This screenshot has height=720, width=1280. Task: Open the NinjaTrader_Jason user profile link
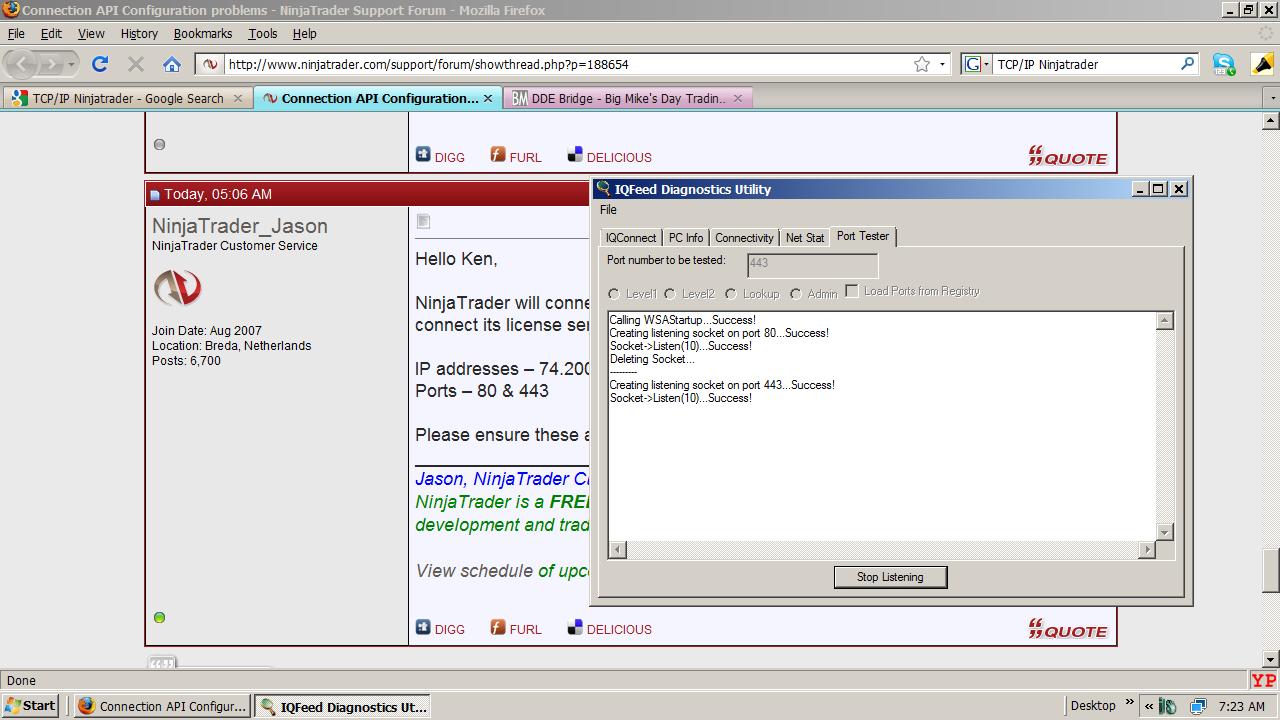[x=240, y=226]
